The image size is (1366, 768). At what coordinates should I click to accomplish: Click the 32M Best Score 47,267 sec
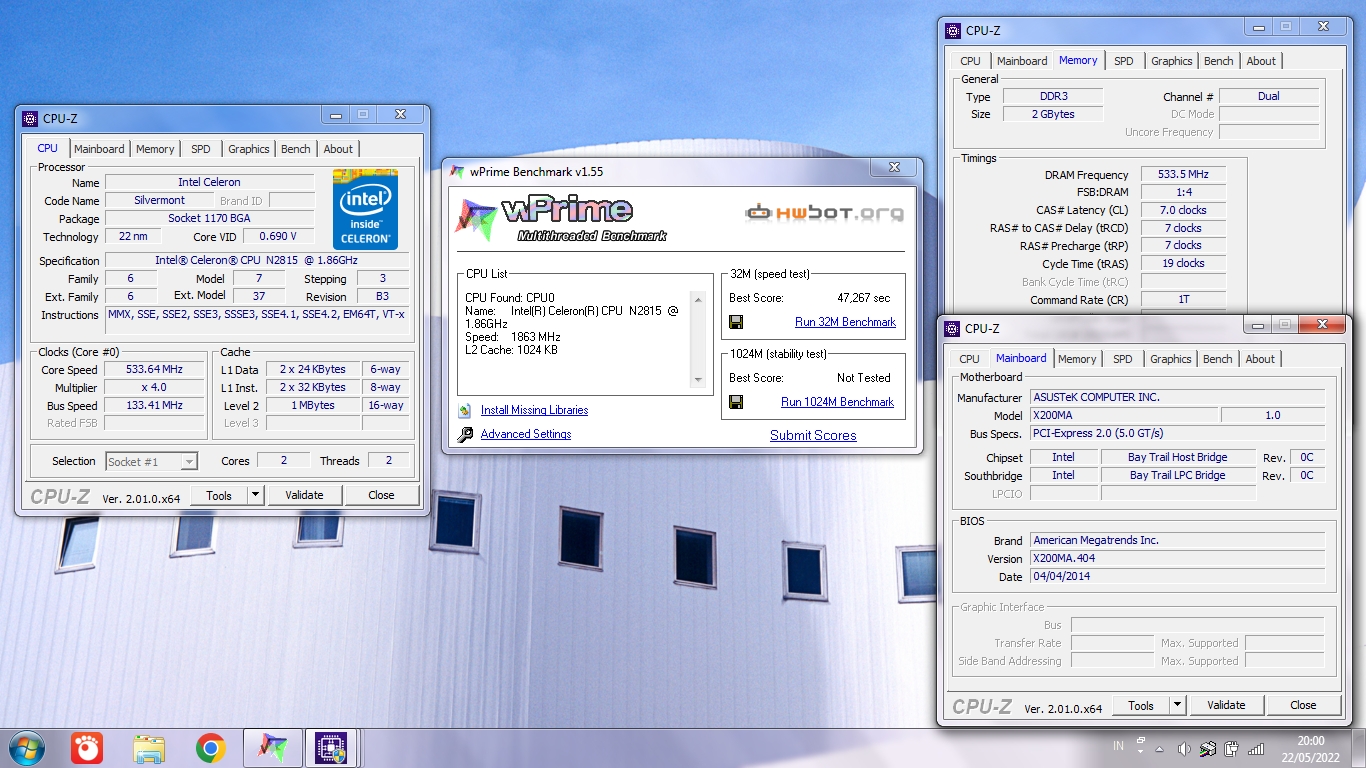pyautogui.click(x=863, y=298)
